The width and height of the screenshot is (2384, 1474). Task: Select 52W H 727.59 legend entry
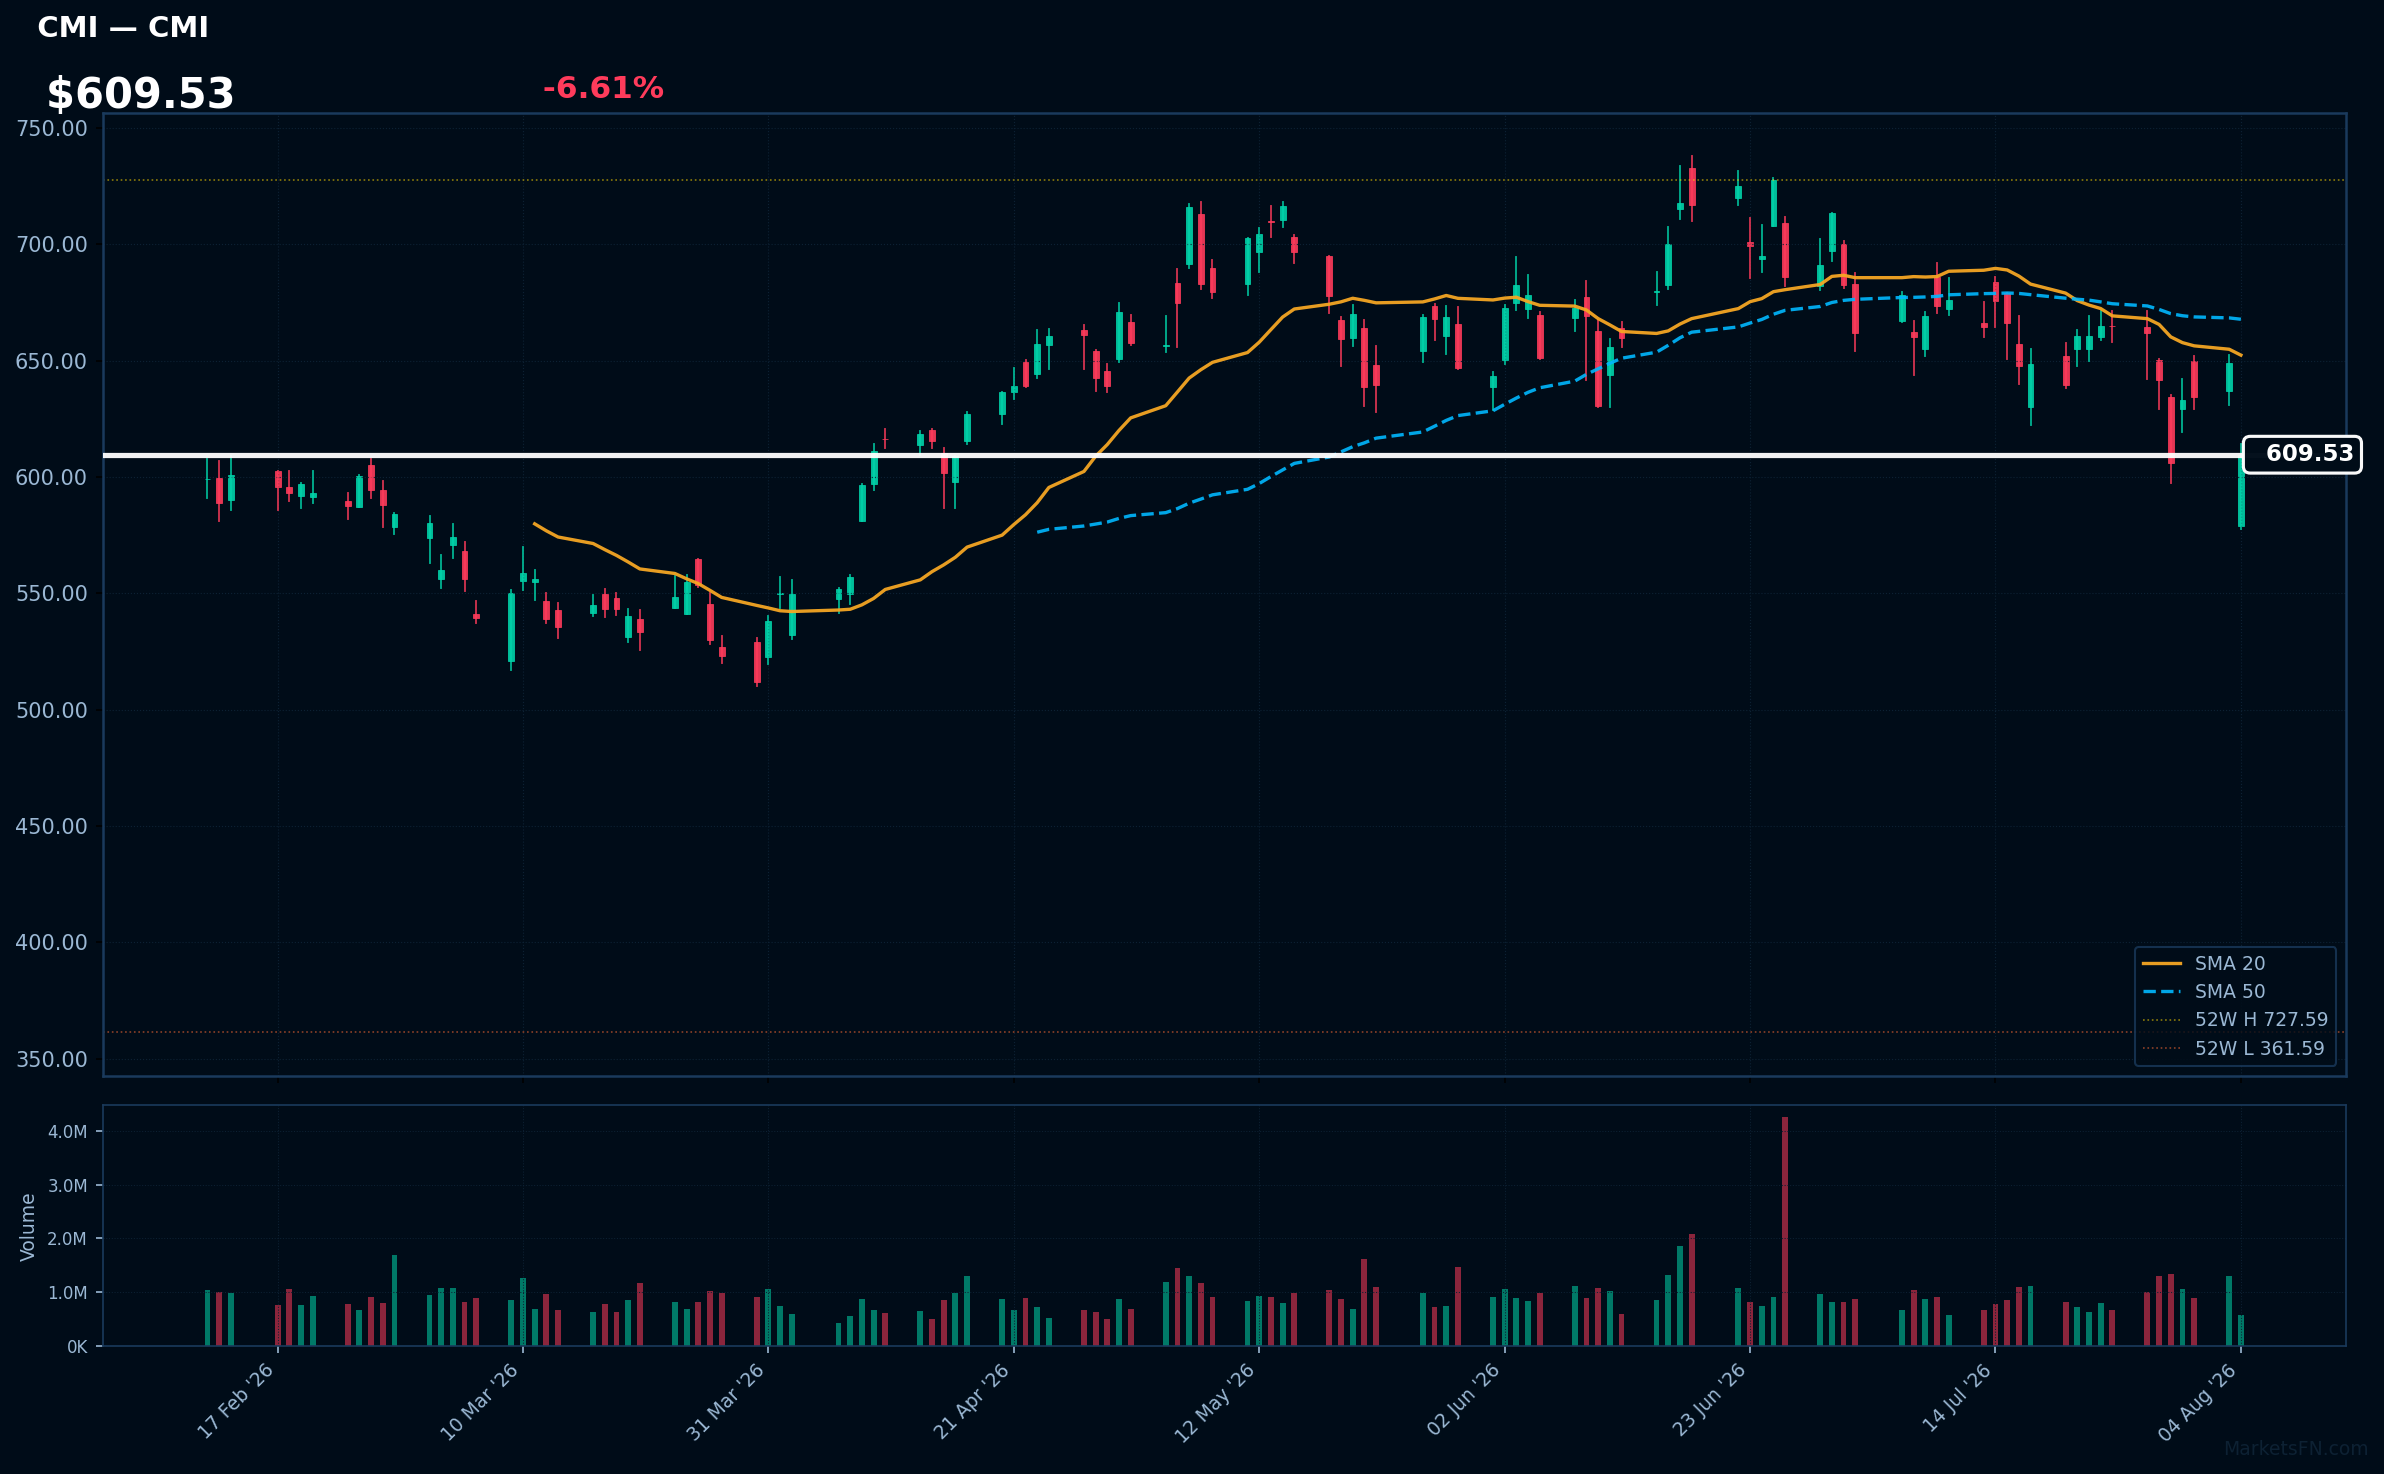pyautogui.click(x=2261, y=1019)
